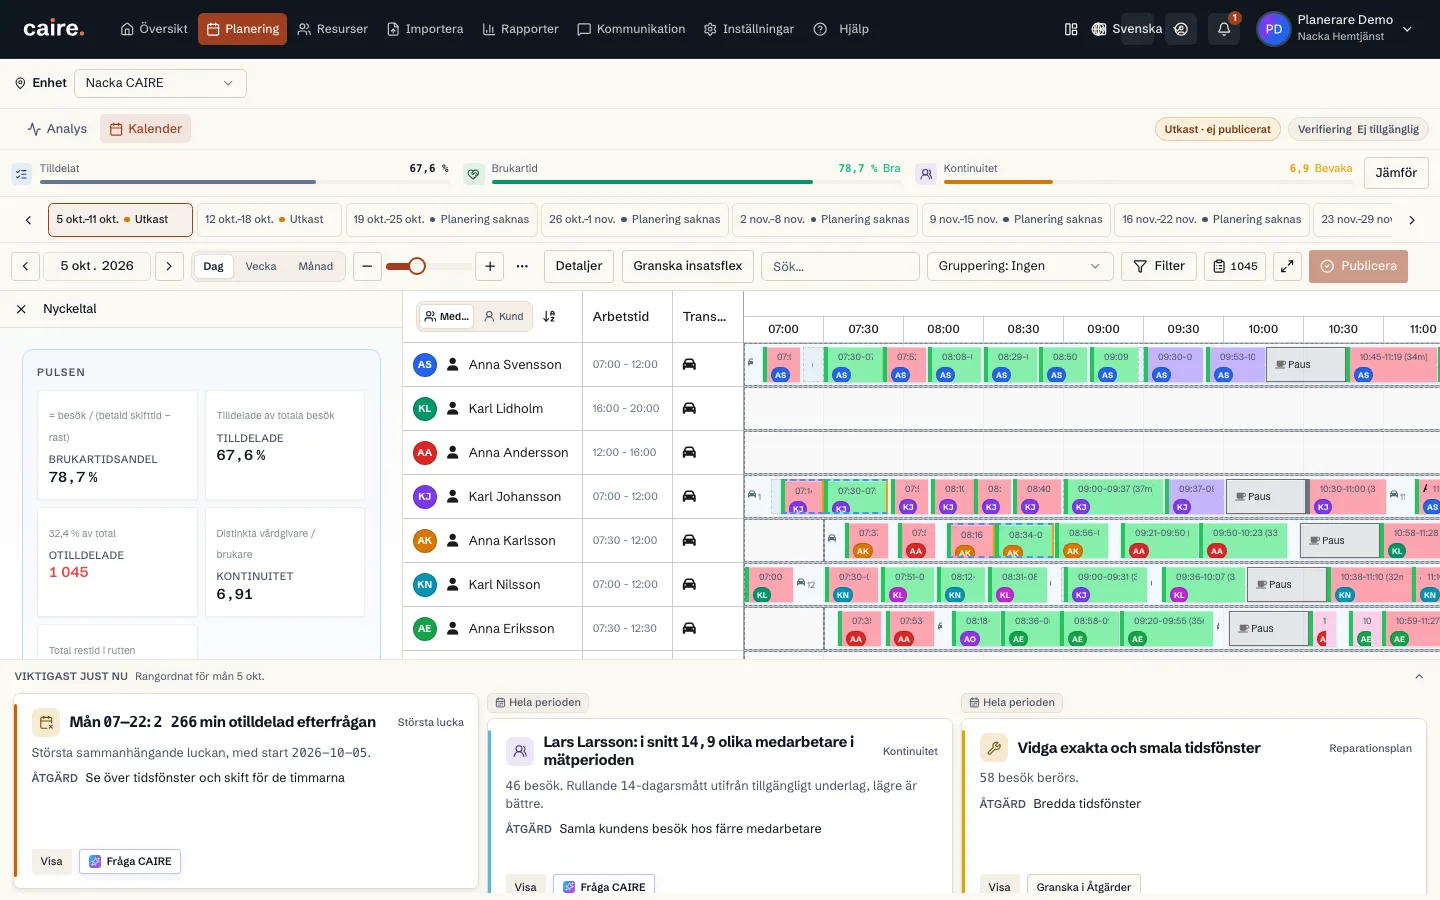Open the Planerare Demo account menu

tap(1336, 29)
